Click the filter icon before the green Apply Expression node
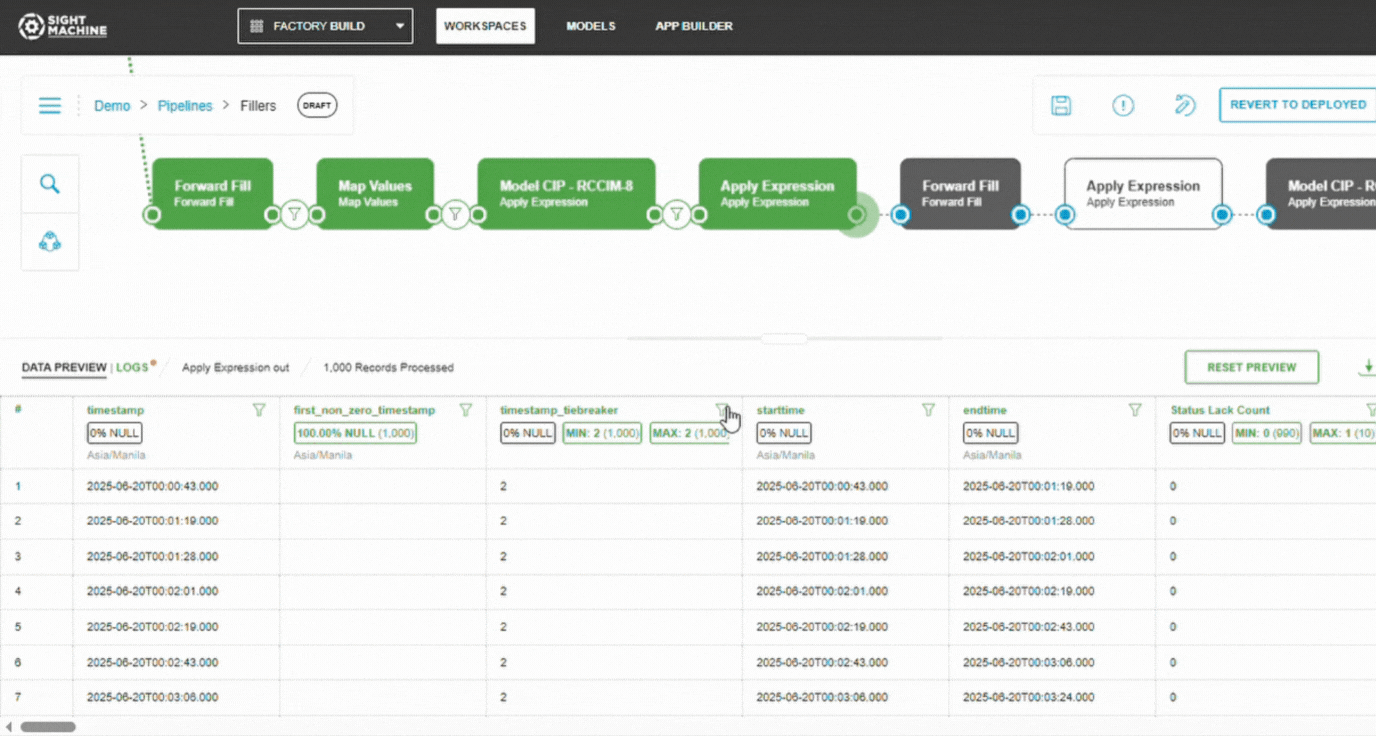The image size is (1376, 736). (x=677, y=214)
